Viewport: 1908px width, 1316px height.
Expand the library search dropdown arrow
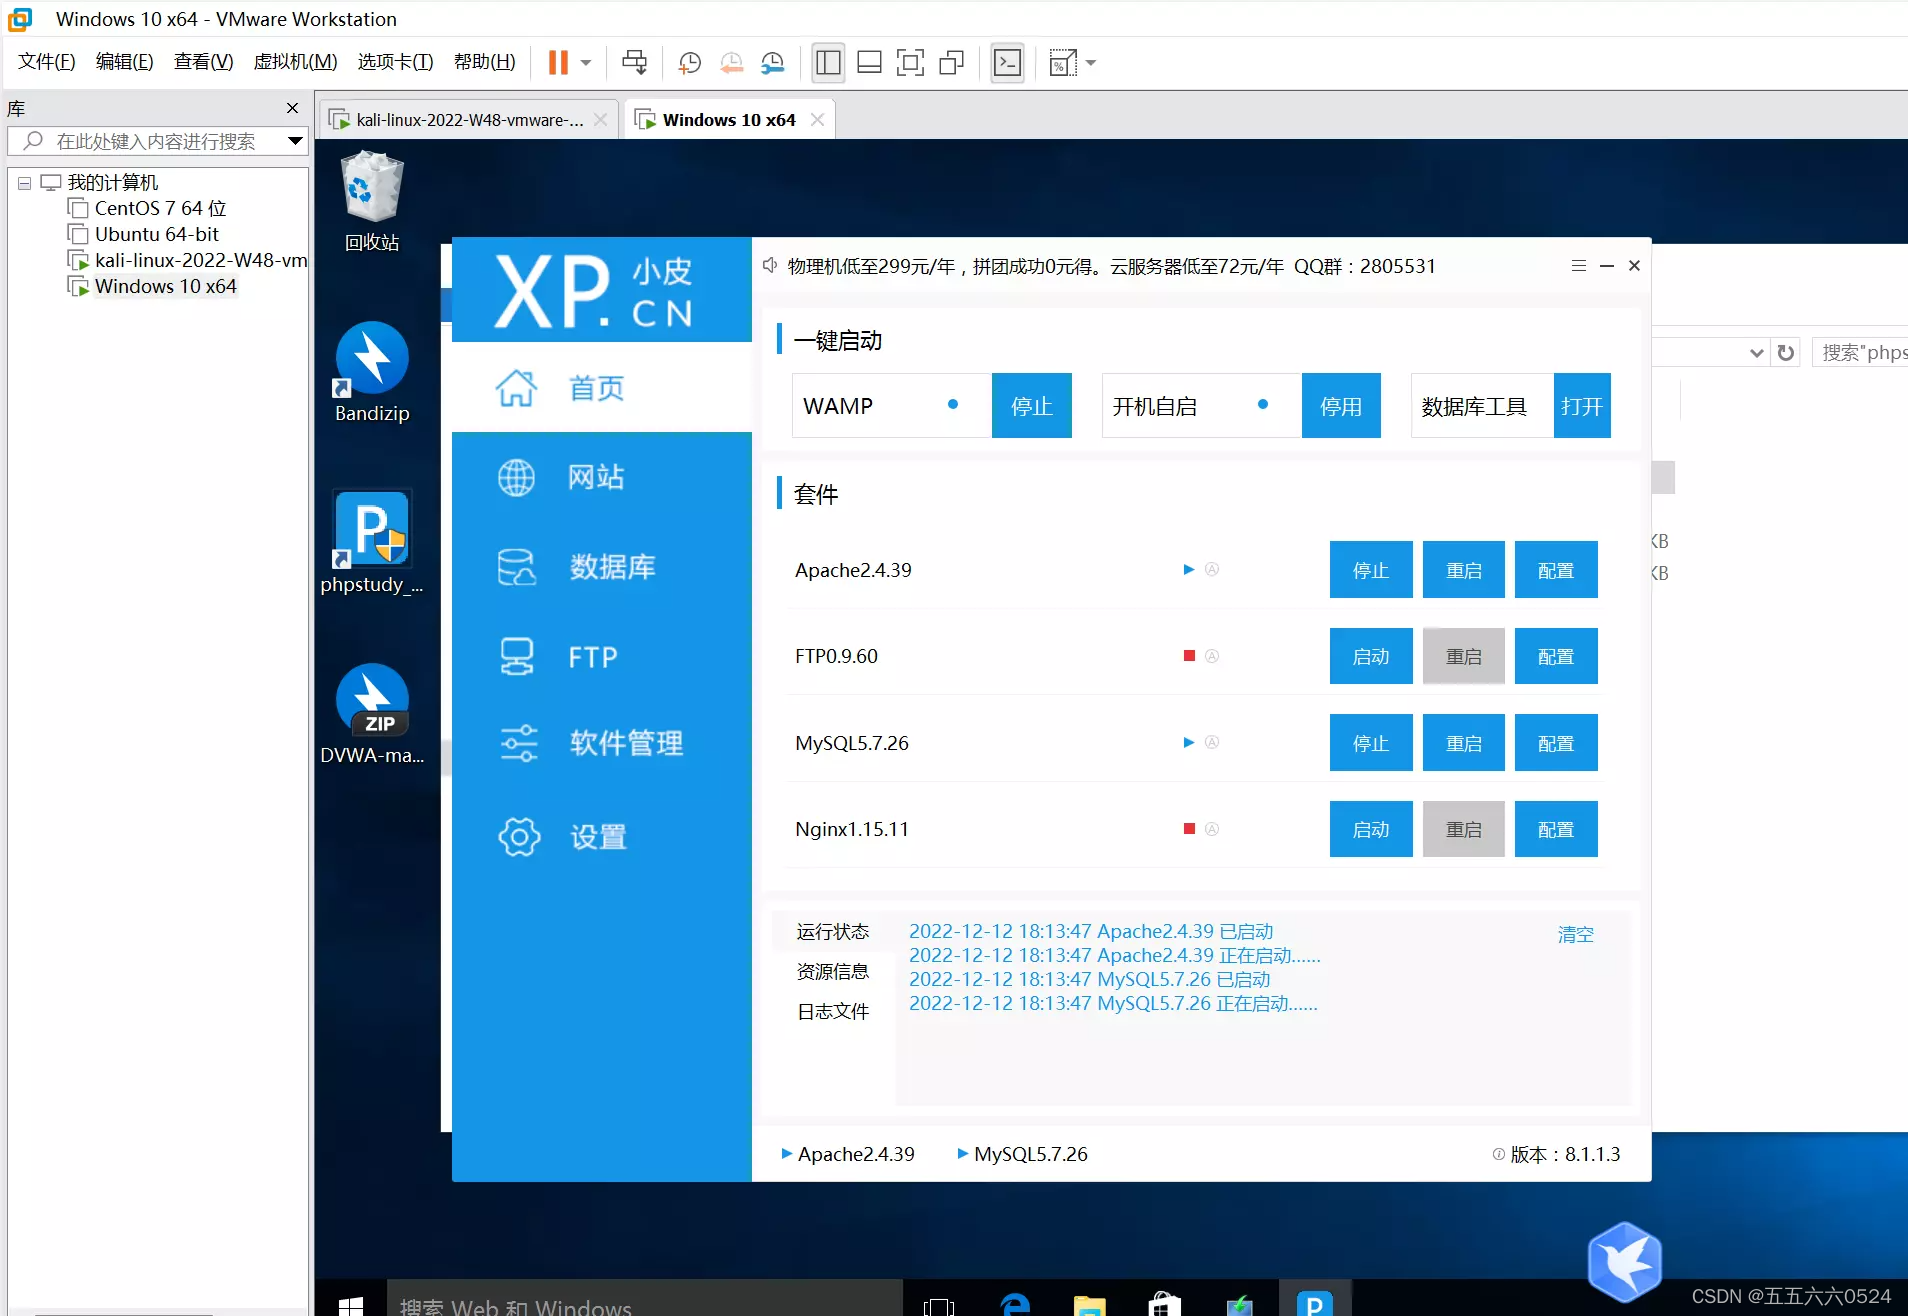tap(295, 141)
